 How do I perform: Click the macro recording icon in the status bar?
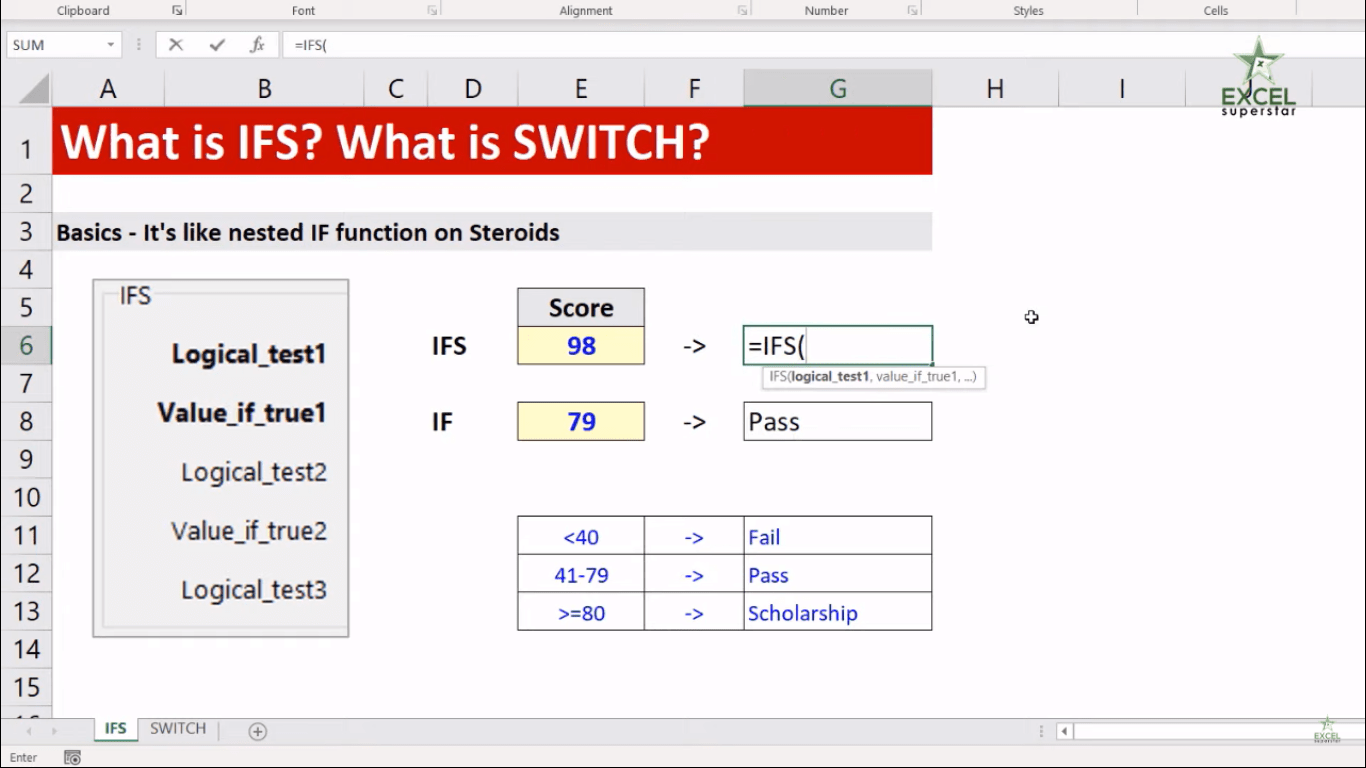click(x=72, y=757)
